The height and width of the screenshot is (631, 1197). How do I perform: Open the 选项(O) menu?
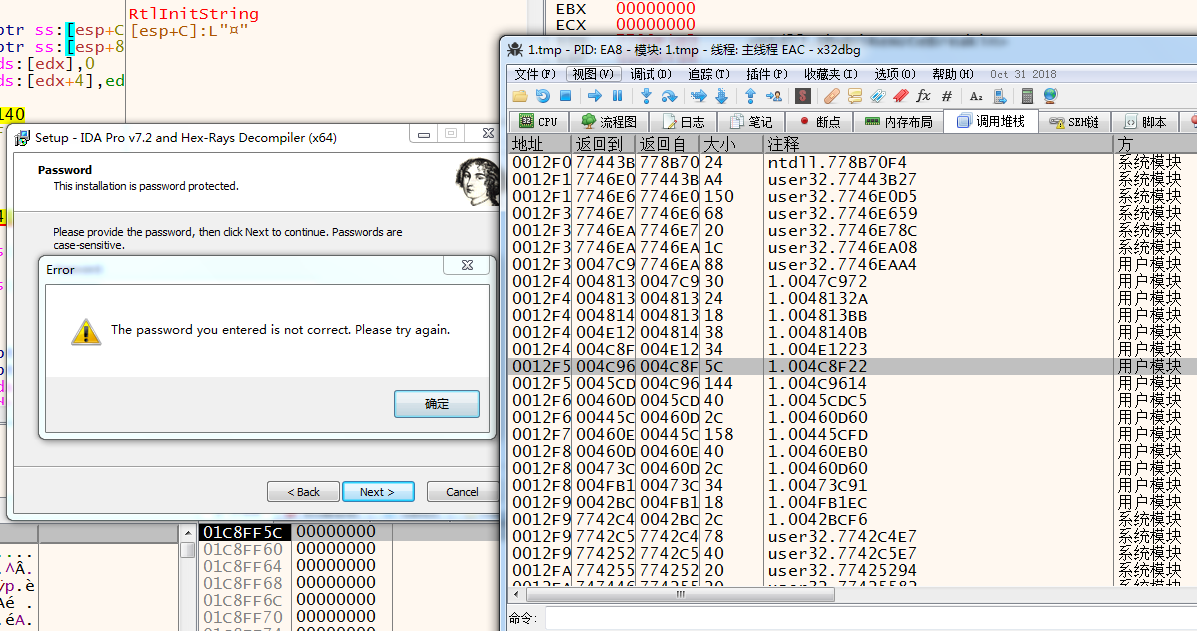point(895,74)
